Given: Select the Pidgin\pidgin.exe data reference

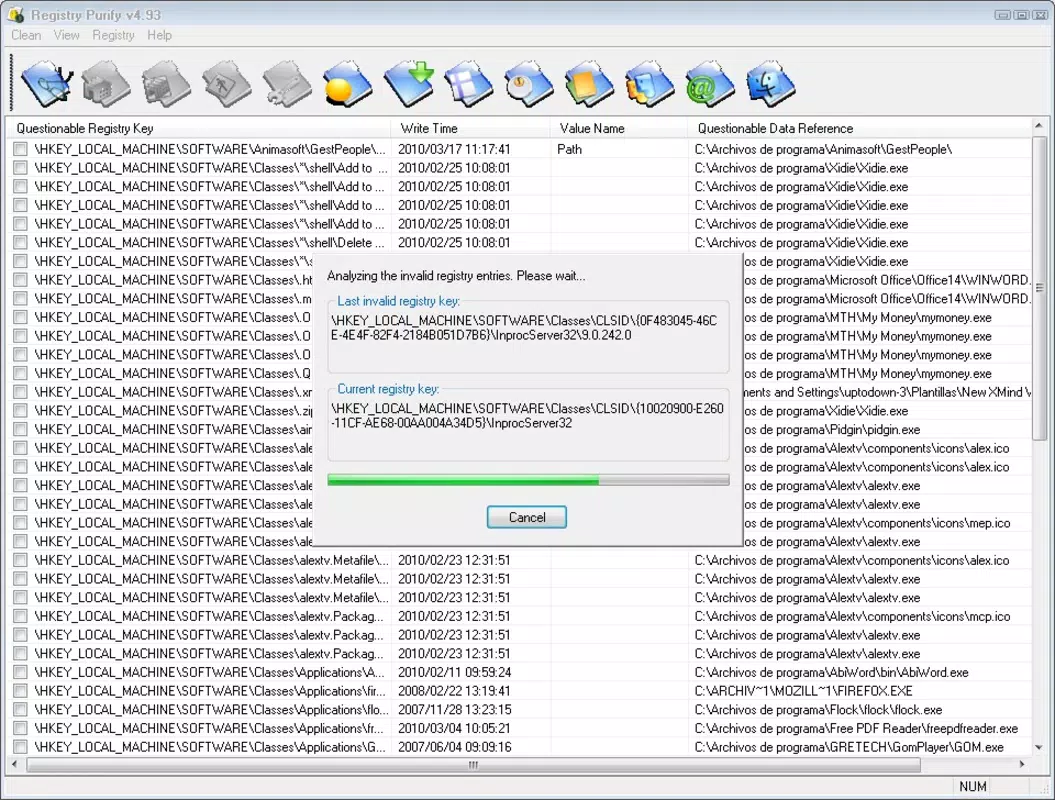Looking at the screenshot, I should pyautogui.click(x=832, y=429).
